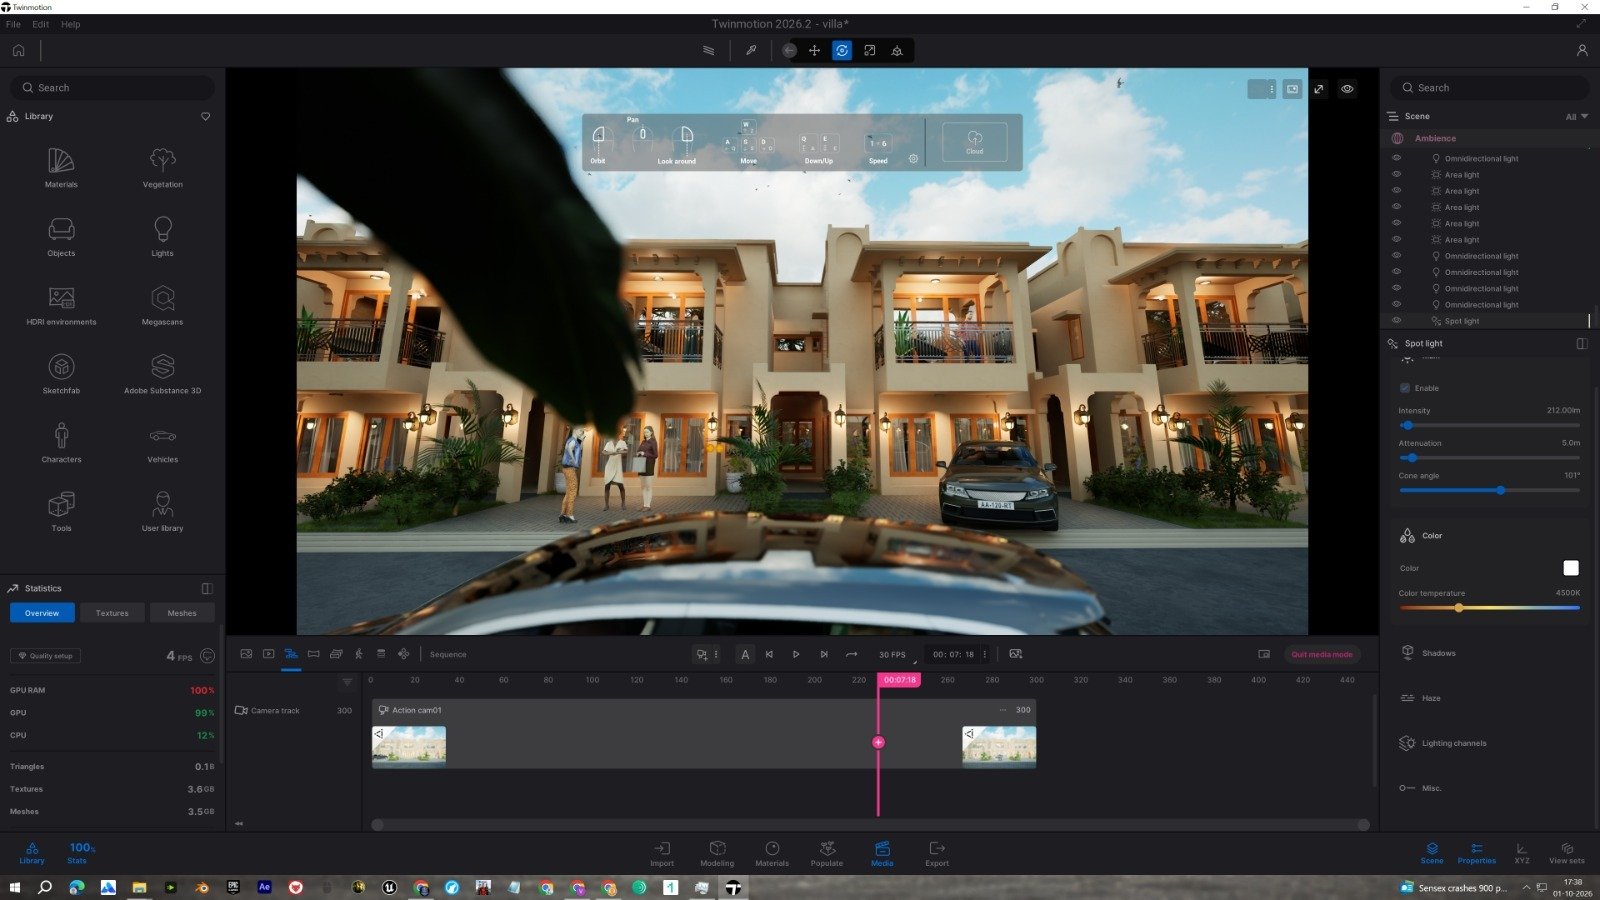Screen dimensions: 1600x900
Task: Toggle the library favorites heart
Action: point(206,116)
